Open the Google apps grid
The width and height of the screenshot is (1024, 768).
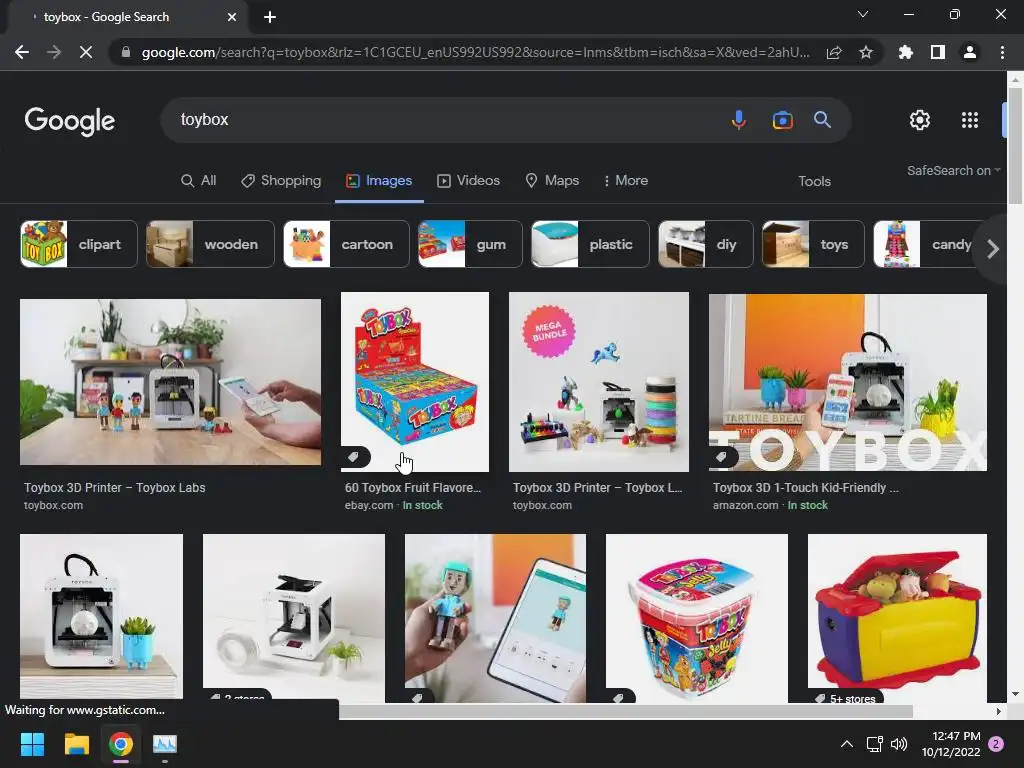click(x=970, y=120)
